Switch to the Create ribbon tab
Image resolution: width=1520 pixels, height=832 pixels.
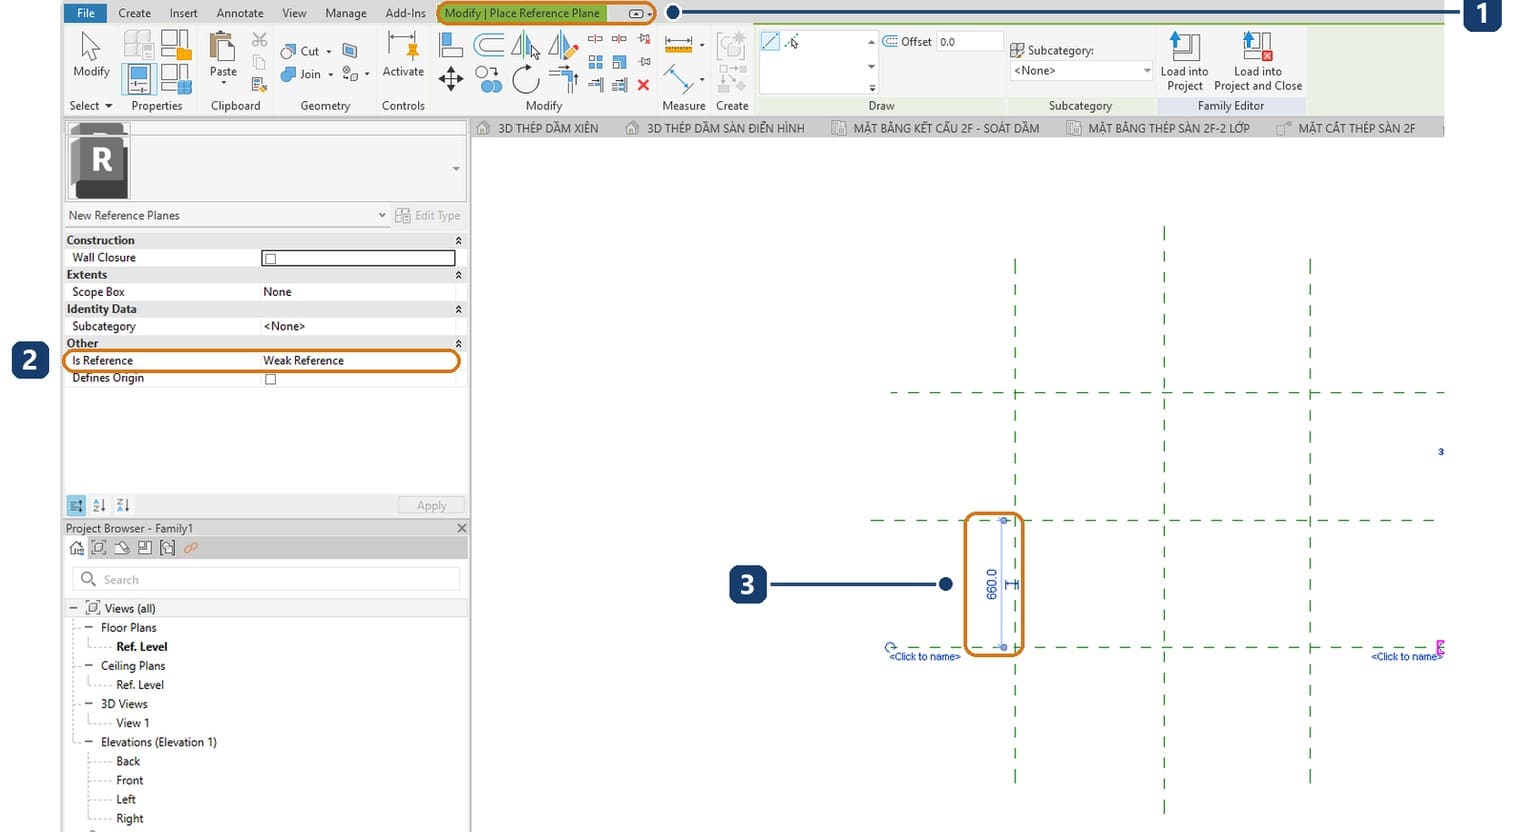coord(134,13)
